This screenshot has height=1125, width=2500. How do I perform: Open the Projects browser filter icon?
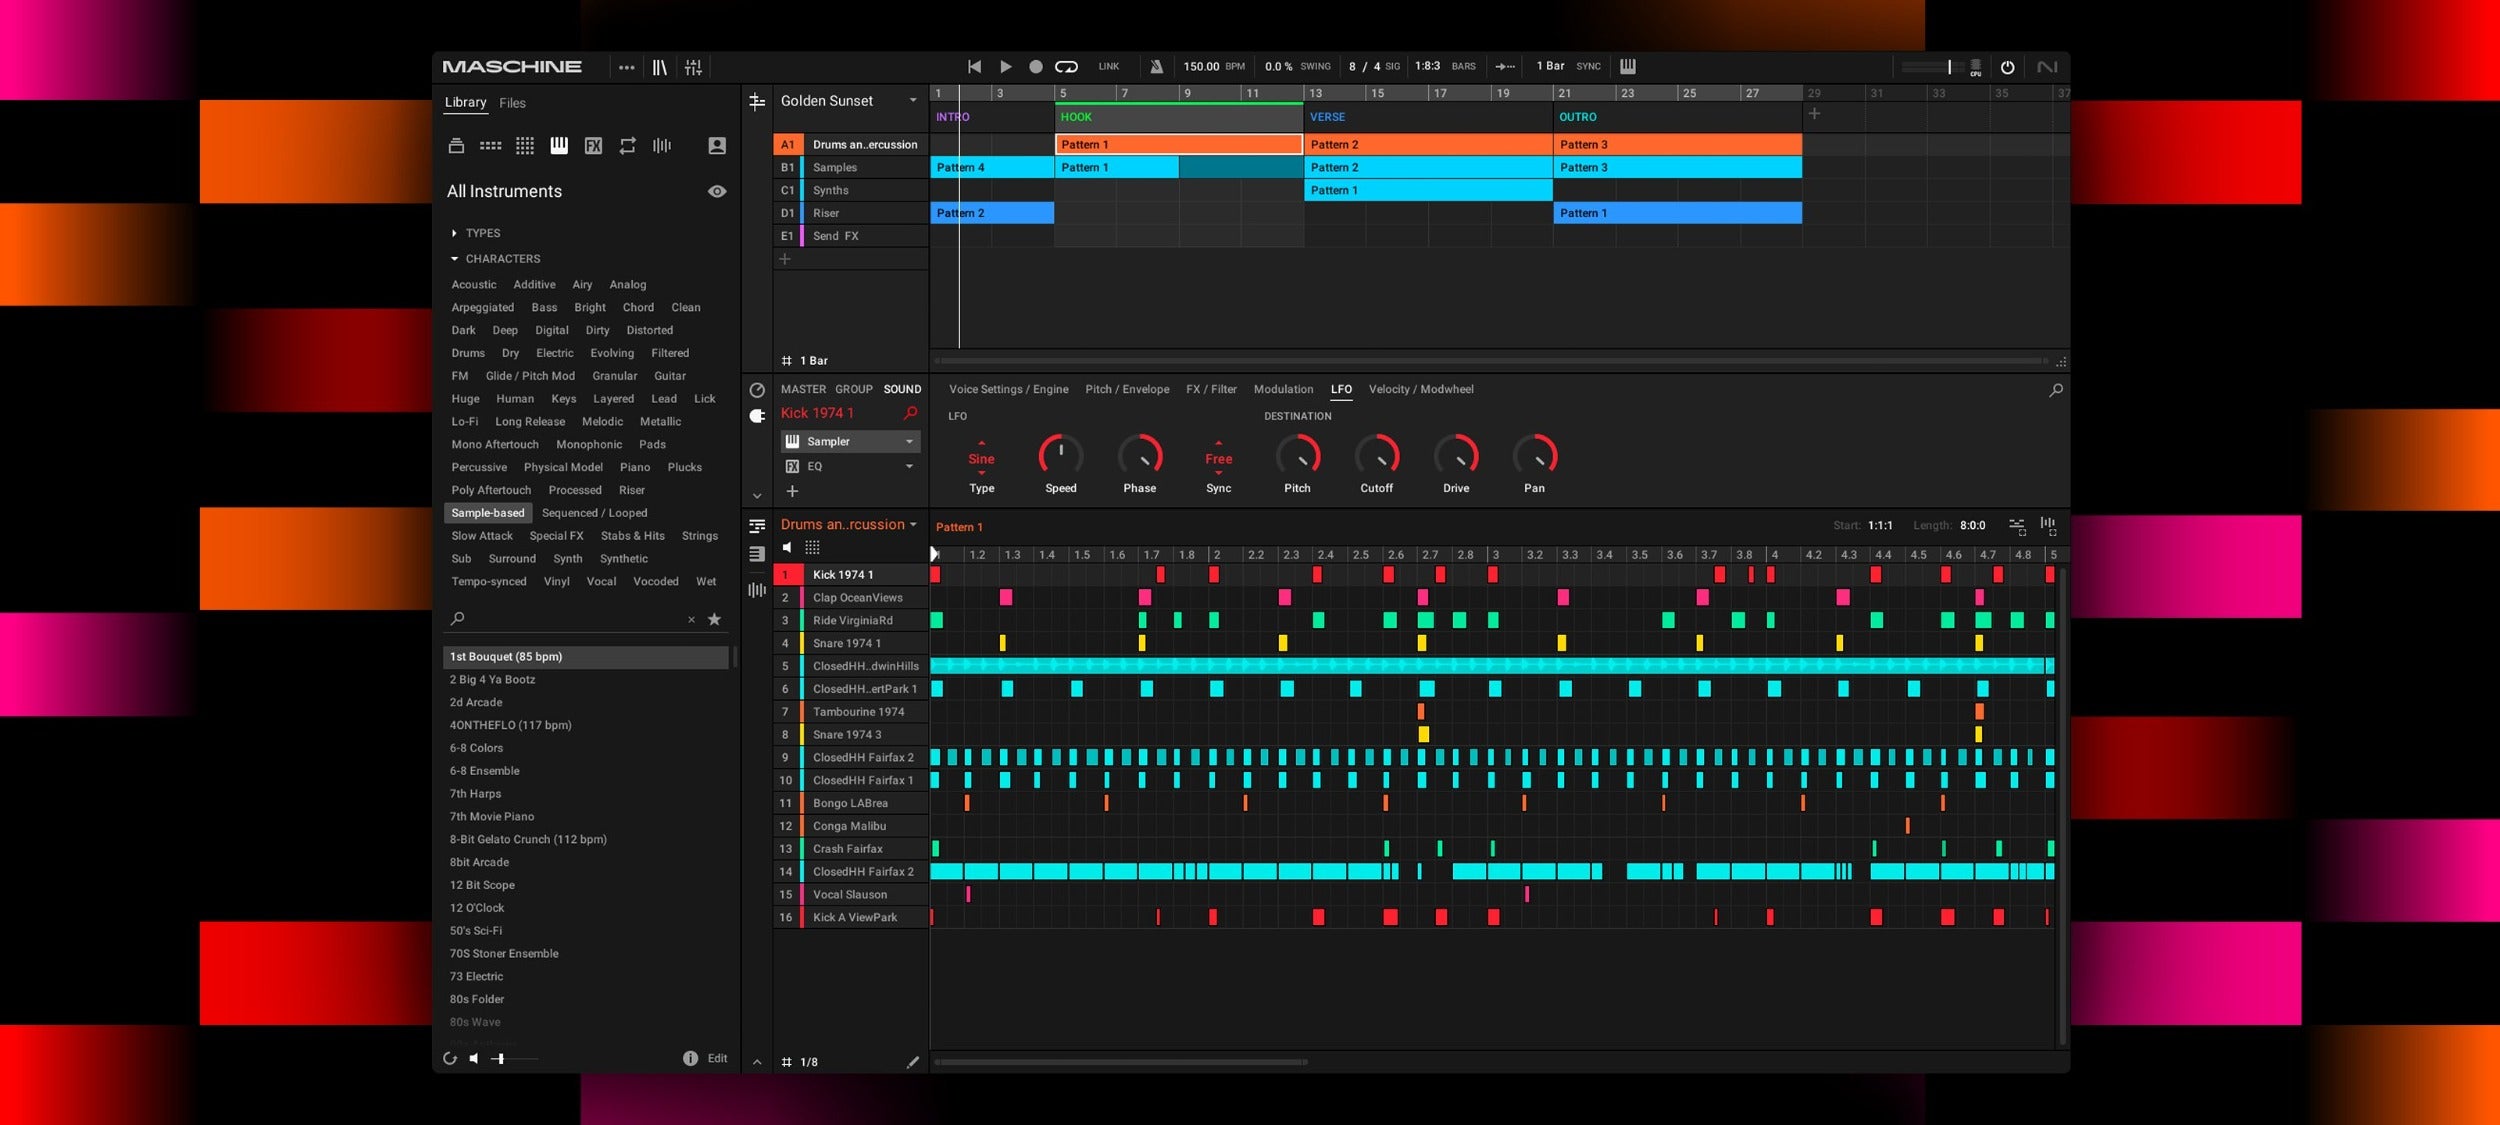tap(456, 145)
